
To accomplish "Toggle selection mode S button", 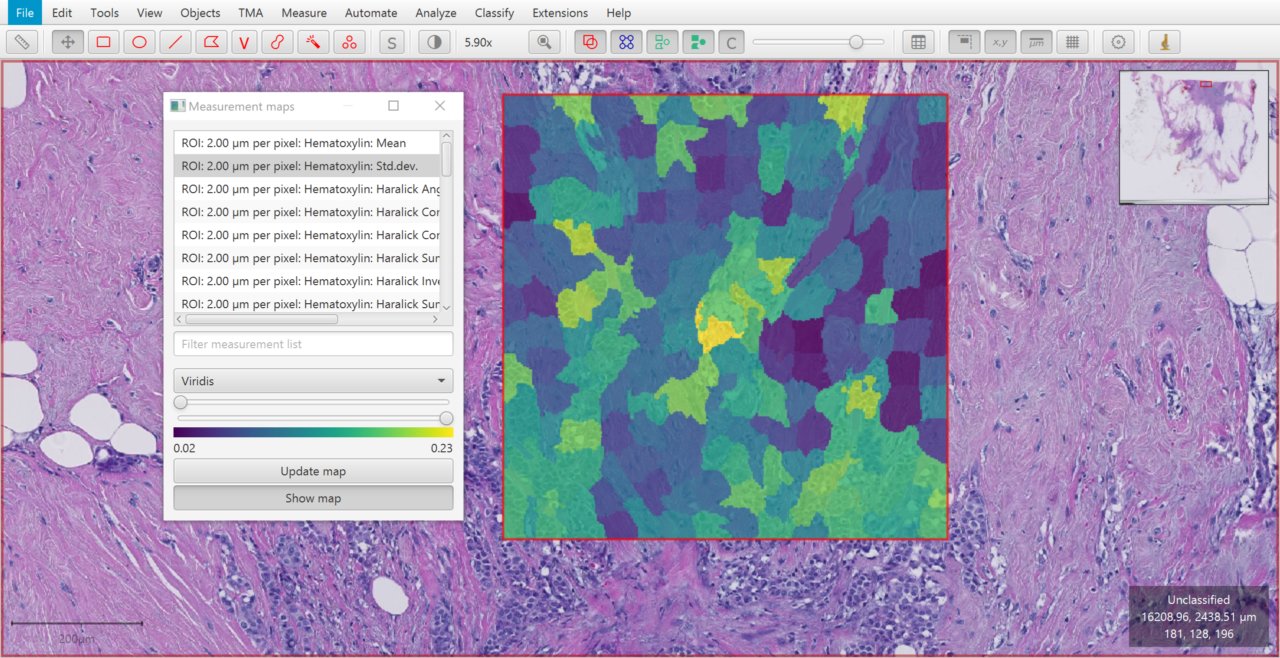I will pos(392,42).
